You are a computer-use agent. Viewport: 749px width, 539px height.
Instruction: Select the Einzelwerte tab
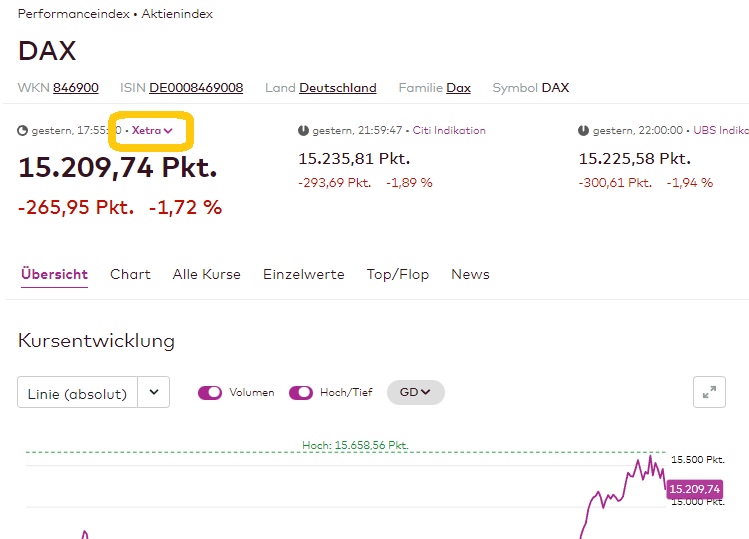(303, 274)
